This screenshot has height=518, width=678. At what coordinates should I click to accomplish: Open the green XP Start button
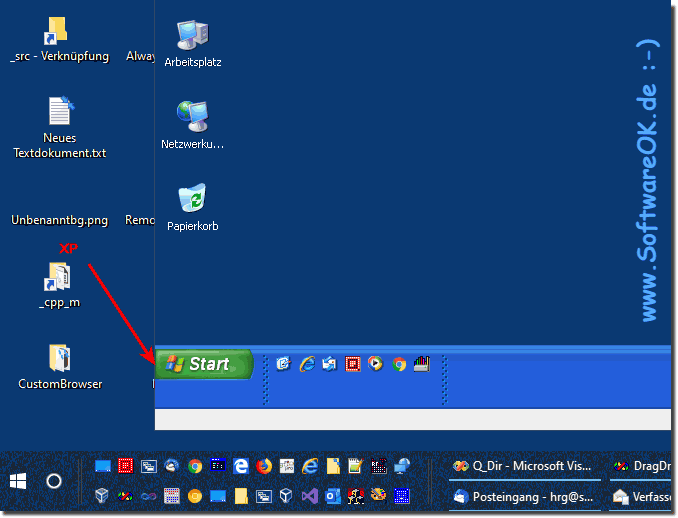(204, 364)
